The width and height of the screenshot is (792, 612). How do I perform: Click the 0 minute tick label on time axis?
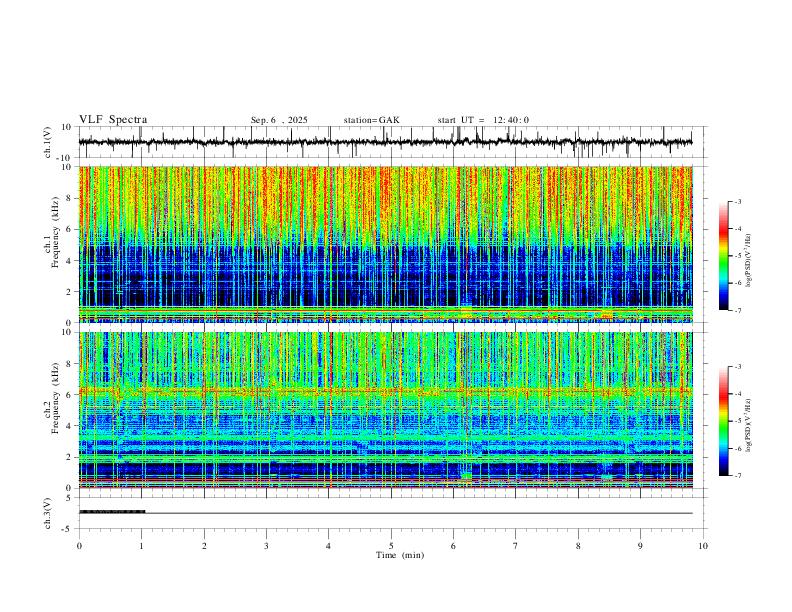tap(79, 546)
